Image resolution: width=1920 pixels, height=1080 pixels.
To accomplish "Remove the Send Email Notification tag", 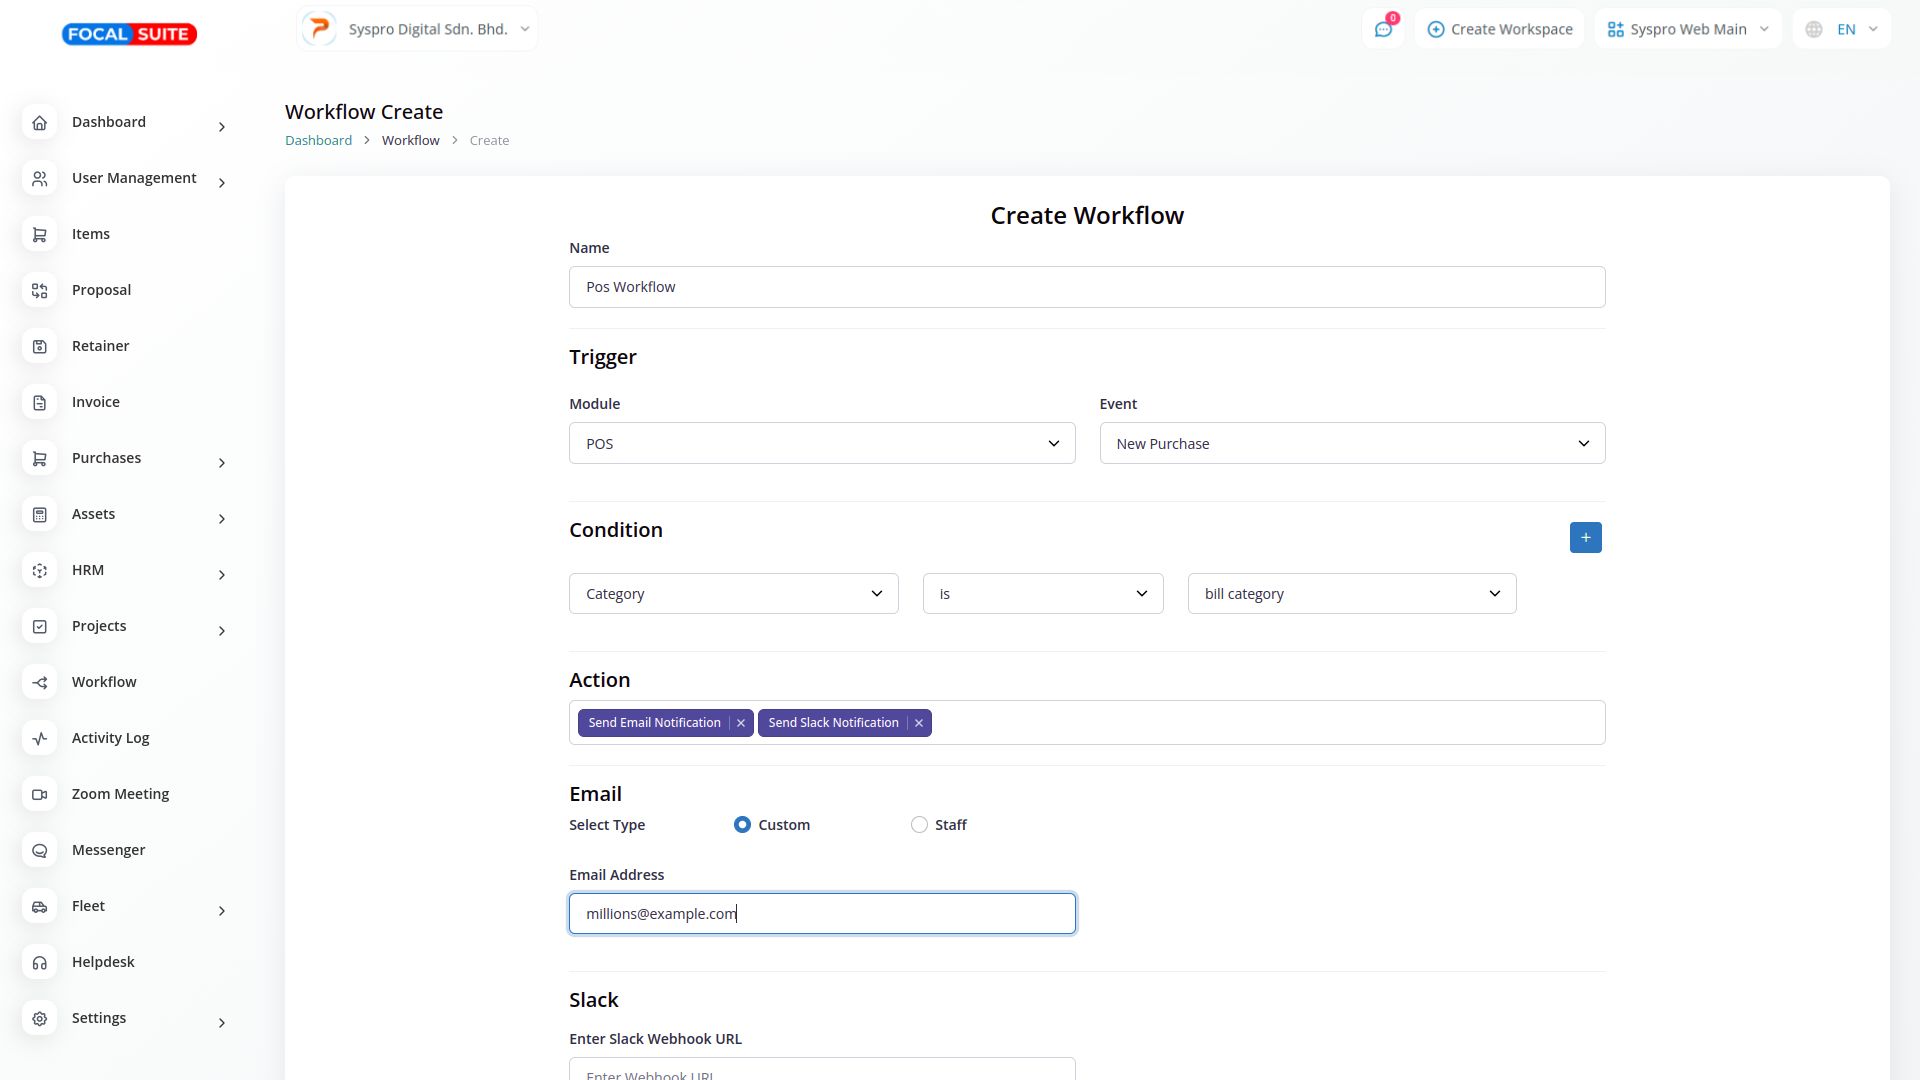I will pos(741,723).
